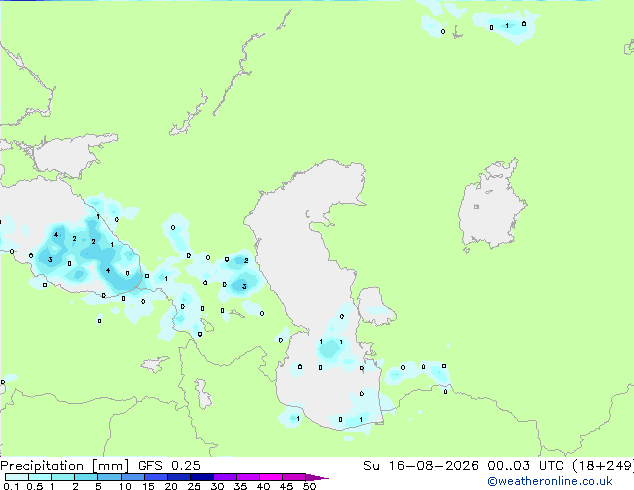Pick the 40–45 mm magenta legend swatch
This screenshot has width=634, height=490.
pyautogui.click(x=271, y=477)
